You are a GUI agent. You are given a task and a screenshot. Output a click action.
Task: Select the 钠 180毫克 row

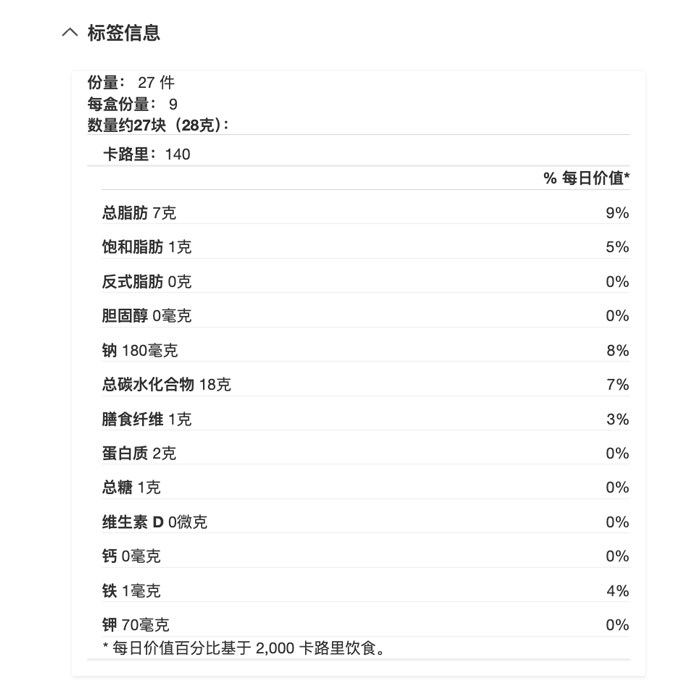pos(366,350)
